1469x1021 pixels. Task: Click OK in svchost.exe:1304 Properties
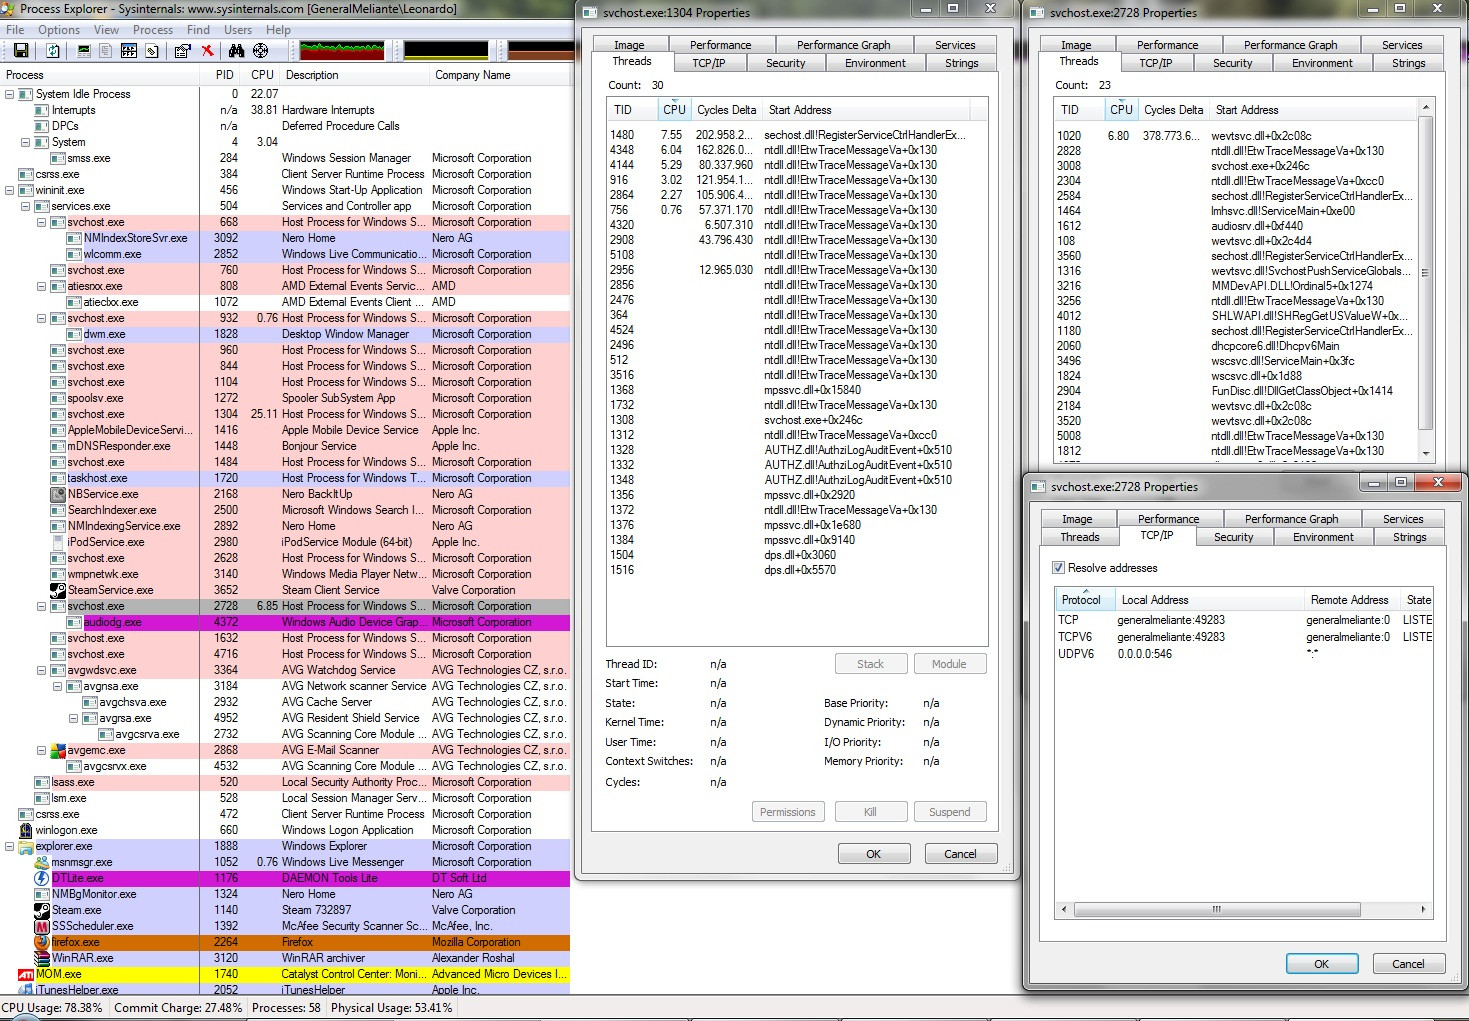(874, 854)
